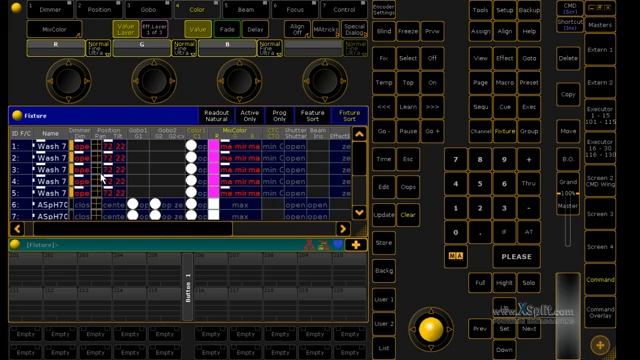
Task: Click horizontal scrollbar thumb in Fixture sheet
Action: click(133, 229)
